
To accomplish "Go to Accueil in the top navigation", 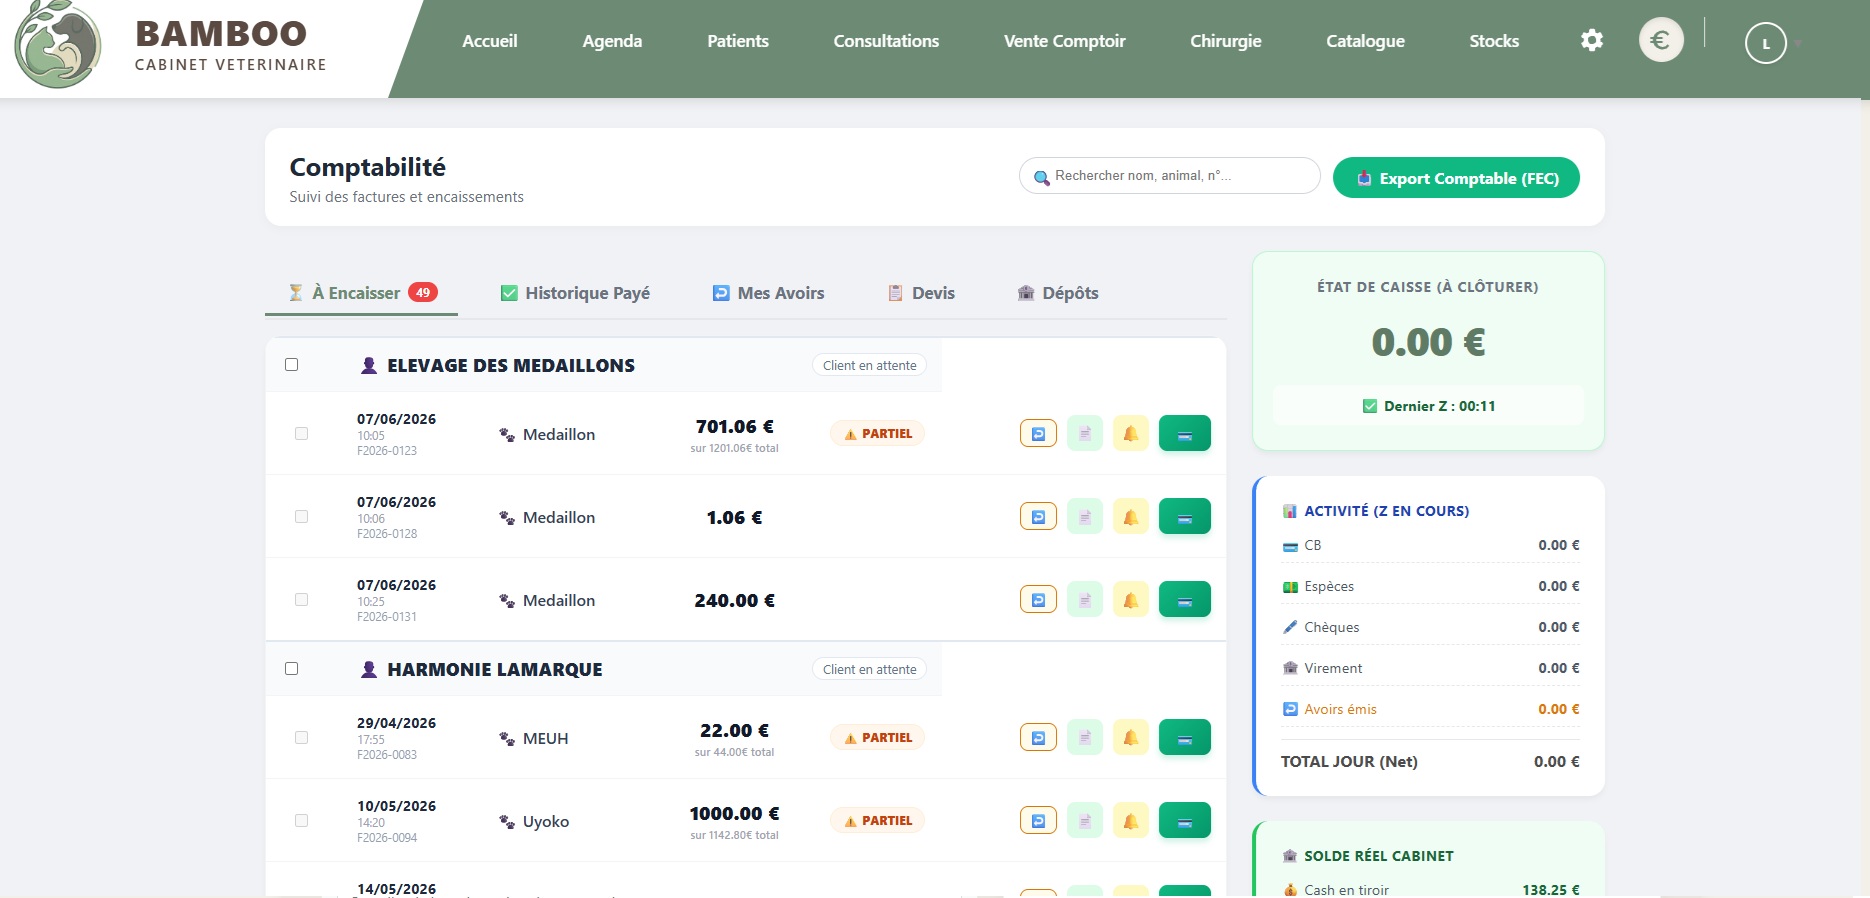I will [490, 41].
